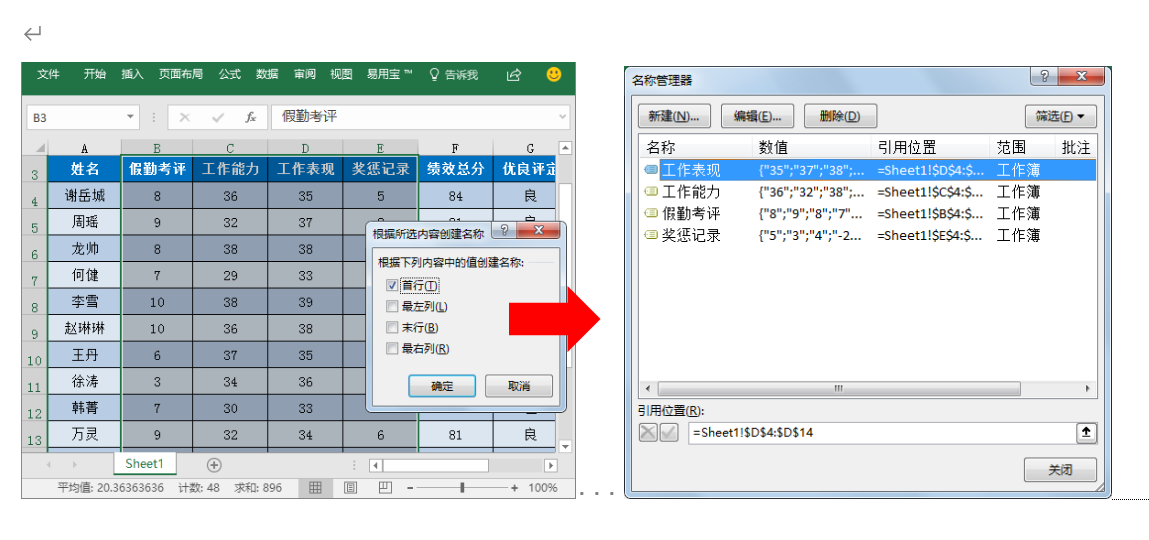This screenshot has height=540, width=1149.
Task: Enable the 末行 checkbox
Action: [x=392, y=328]
